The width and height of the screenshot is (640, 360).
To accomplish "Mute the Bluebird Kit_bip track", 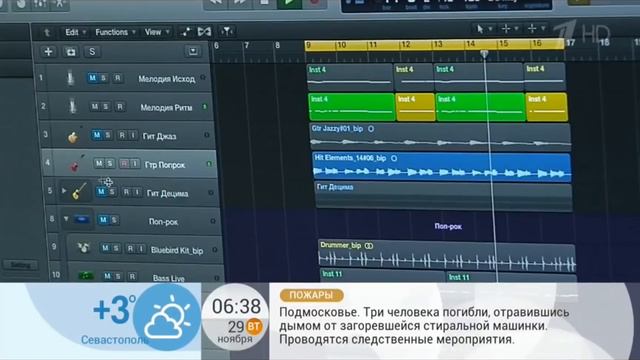I will click(x=105, y=248).
